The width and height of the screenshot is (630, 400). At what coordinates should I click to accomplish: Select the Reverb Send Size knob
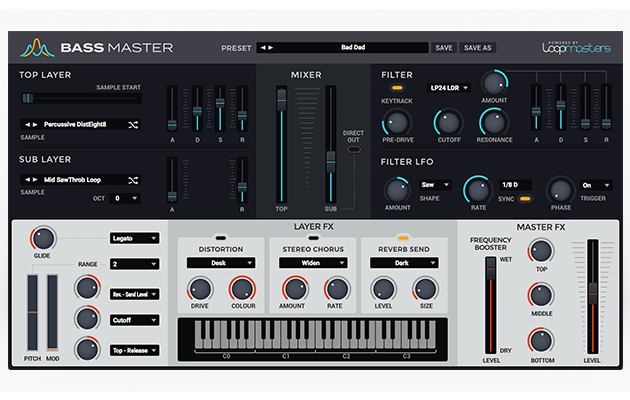pyautogui.click(x=424, y=289)
